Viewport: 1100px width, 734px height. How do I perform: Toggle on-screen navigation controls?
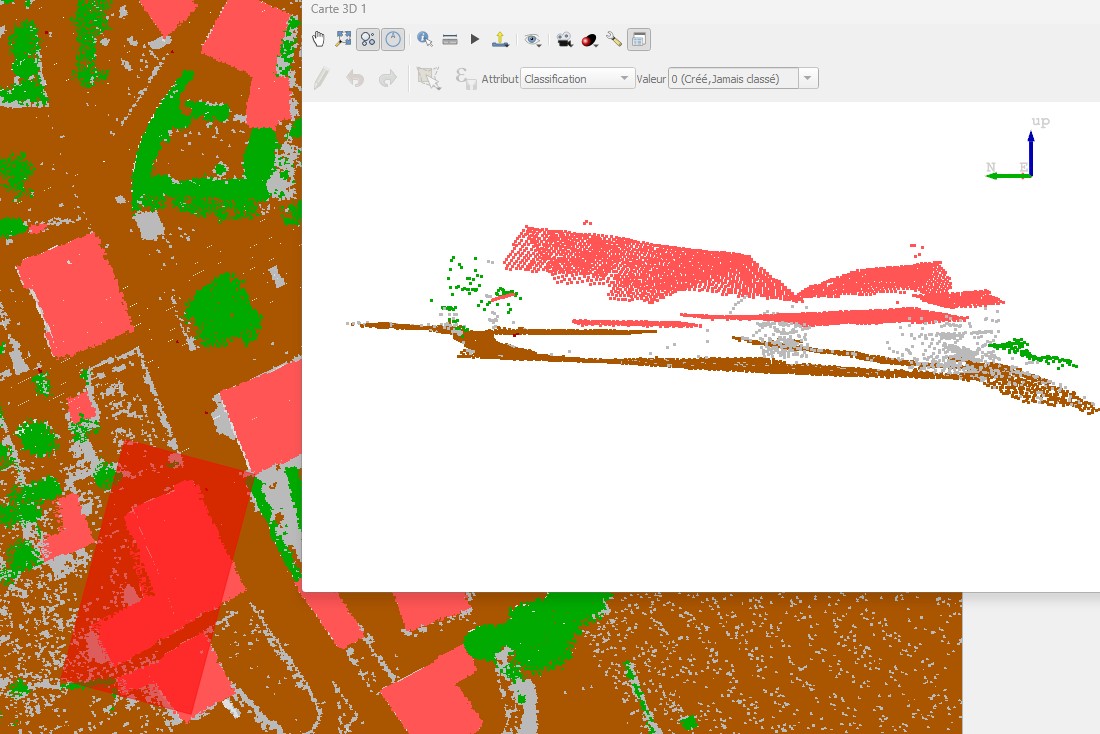393,39
